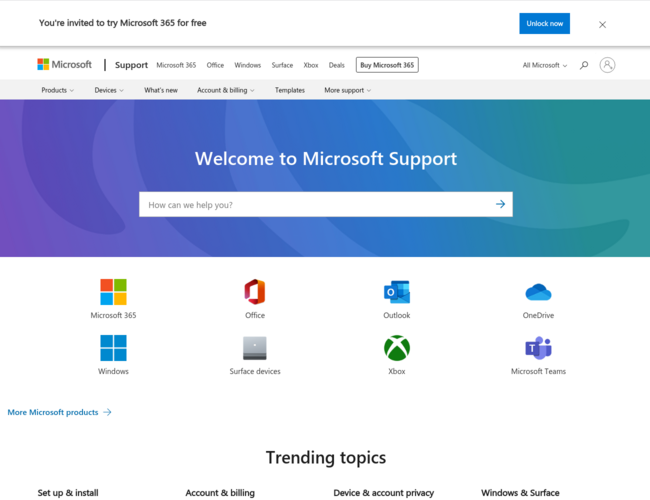Open the OneDrive cloud icon
The width and height of the screenshot is (650, 500).
538,292
